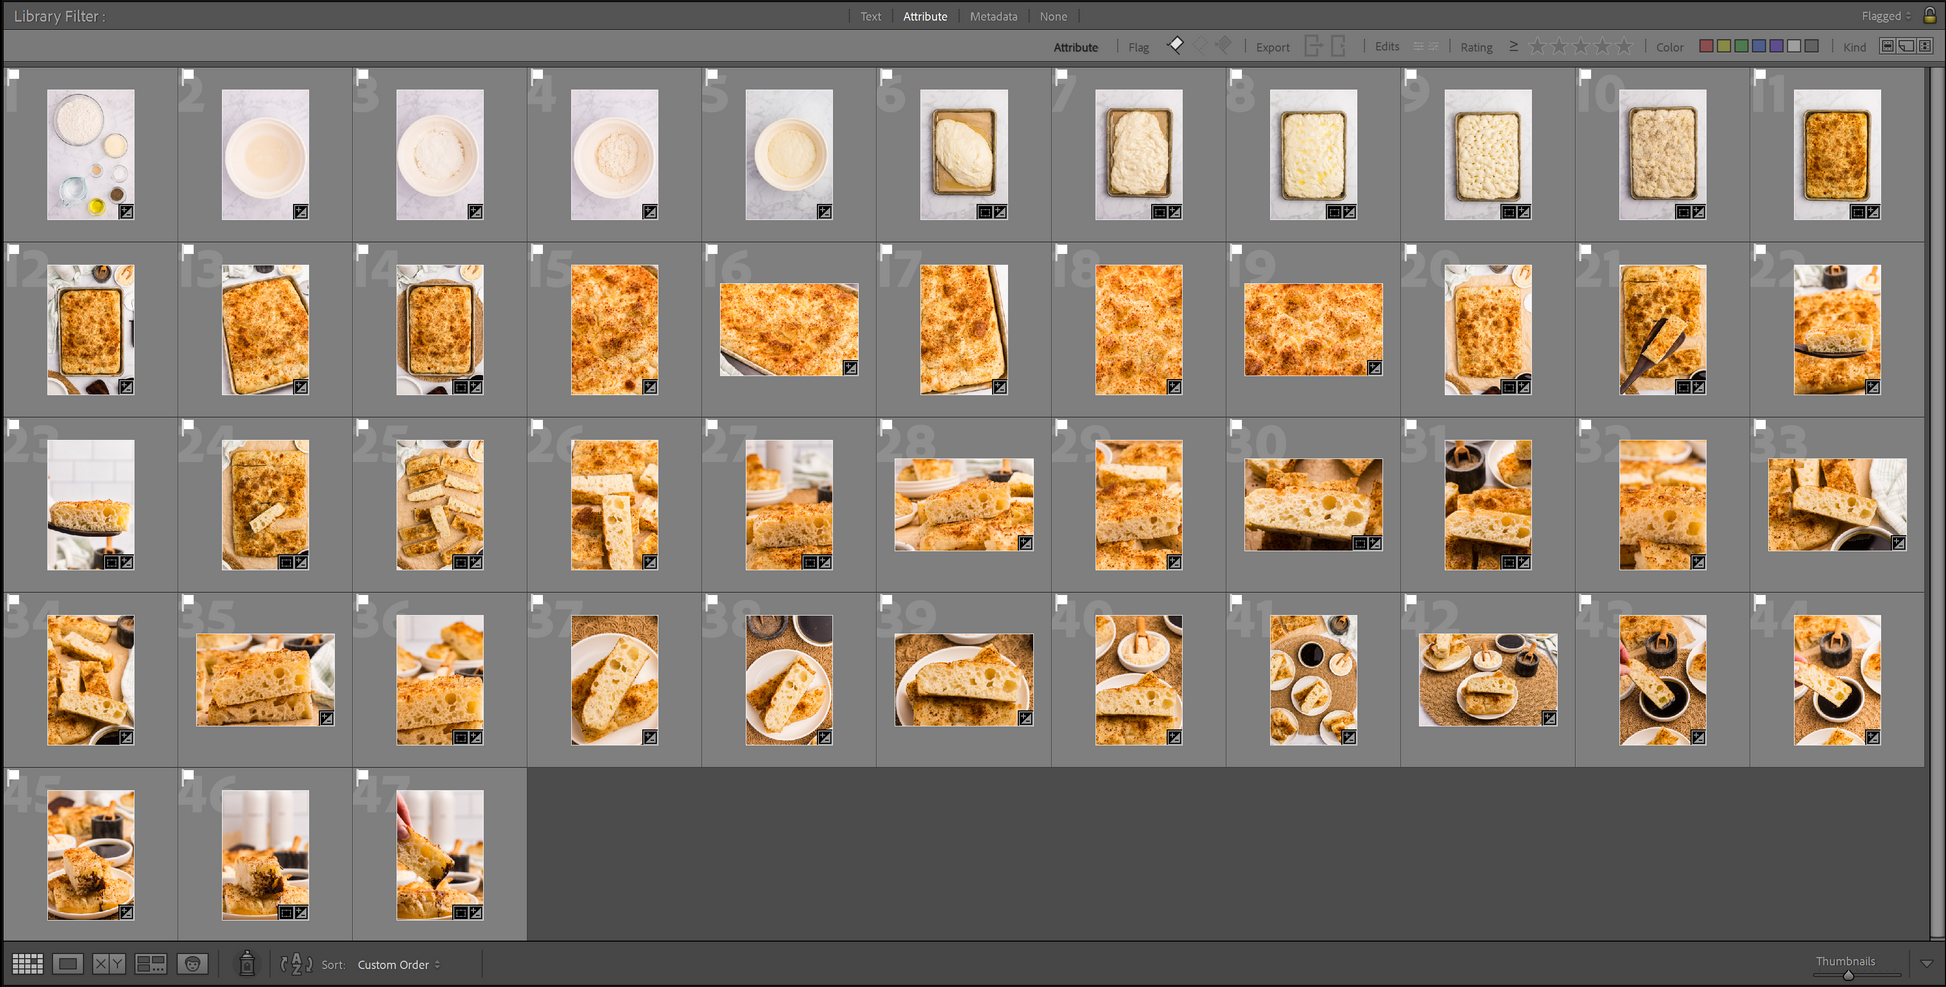Switch to Grid view in the toolbar
The height and width of the screenshot is (987, 1946).
[27, 964]
